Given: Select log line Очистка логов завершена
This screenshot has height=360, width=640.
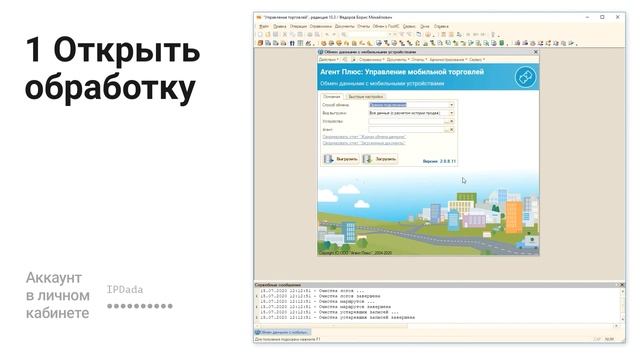Looking at the screenshot, I should pos(320,296).
